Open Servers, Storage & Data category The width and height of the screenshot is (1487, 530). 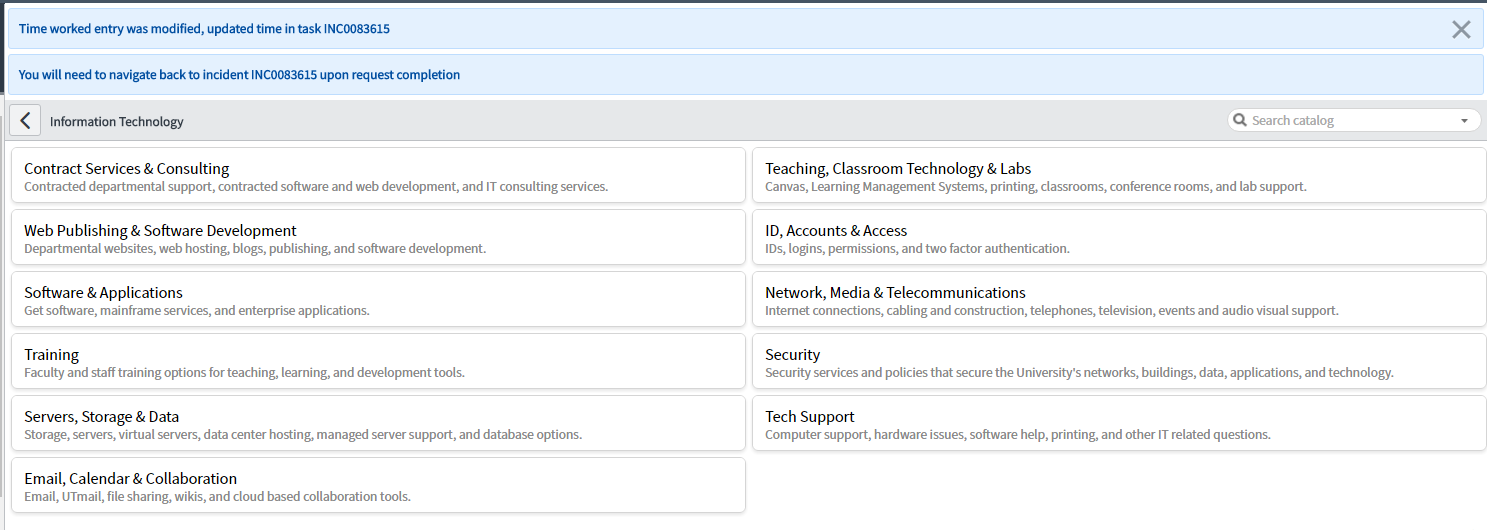pyautogui.click(x=378, y=424)
